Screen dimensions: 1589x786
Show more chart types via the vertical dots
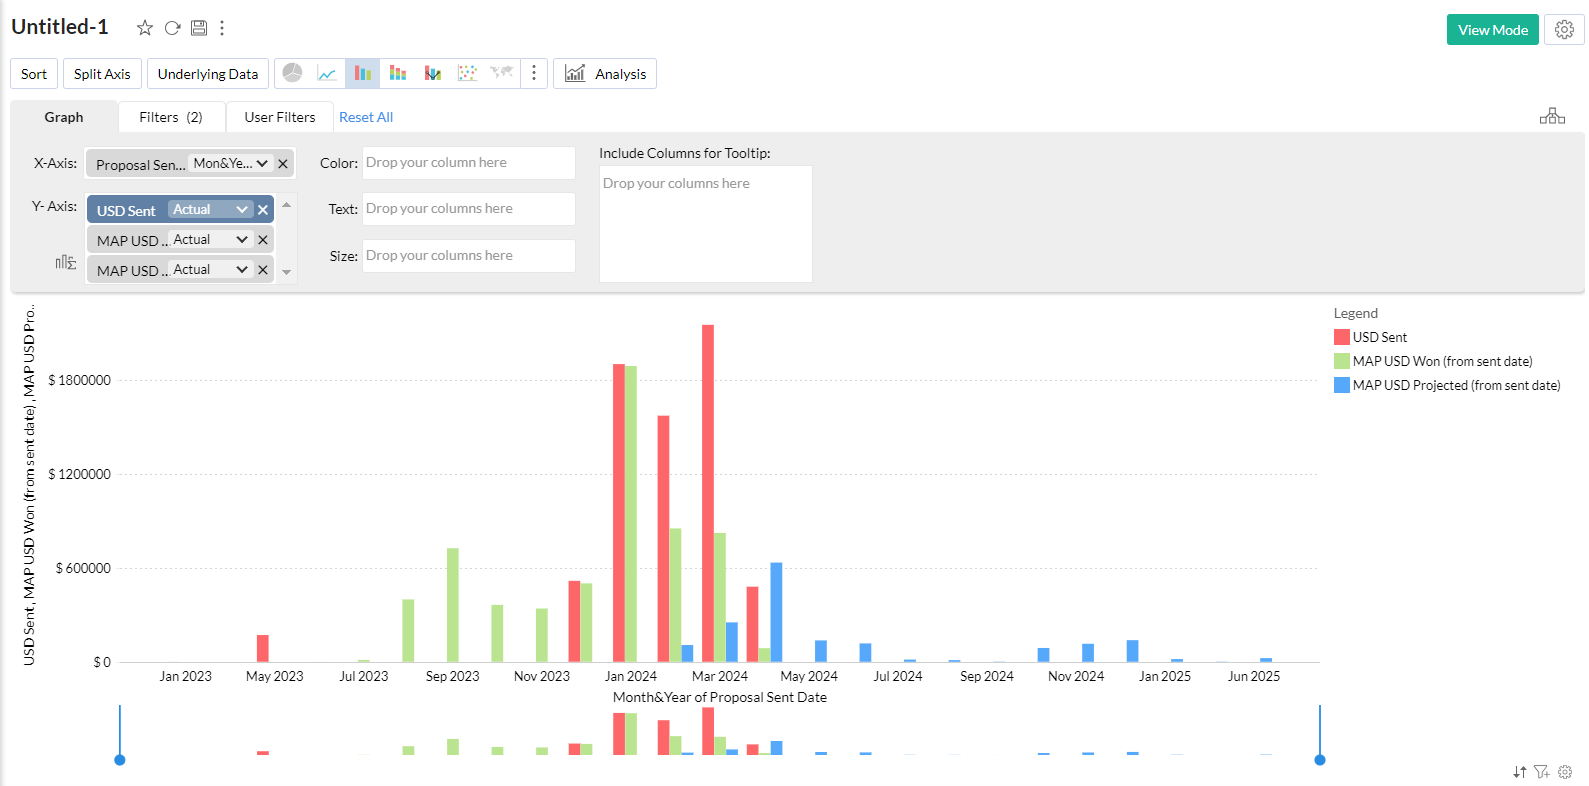[x=534, y=73]
